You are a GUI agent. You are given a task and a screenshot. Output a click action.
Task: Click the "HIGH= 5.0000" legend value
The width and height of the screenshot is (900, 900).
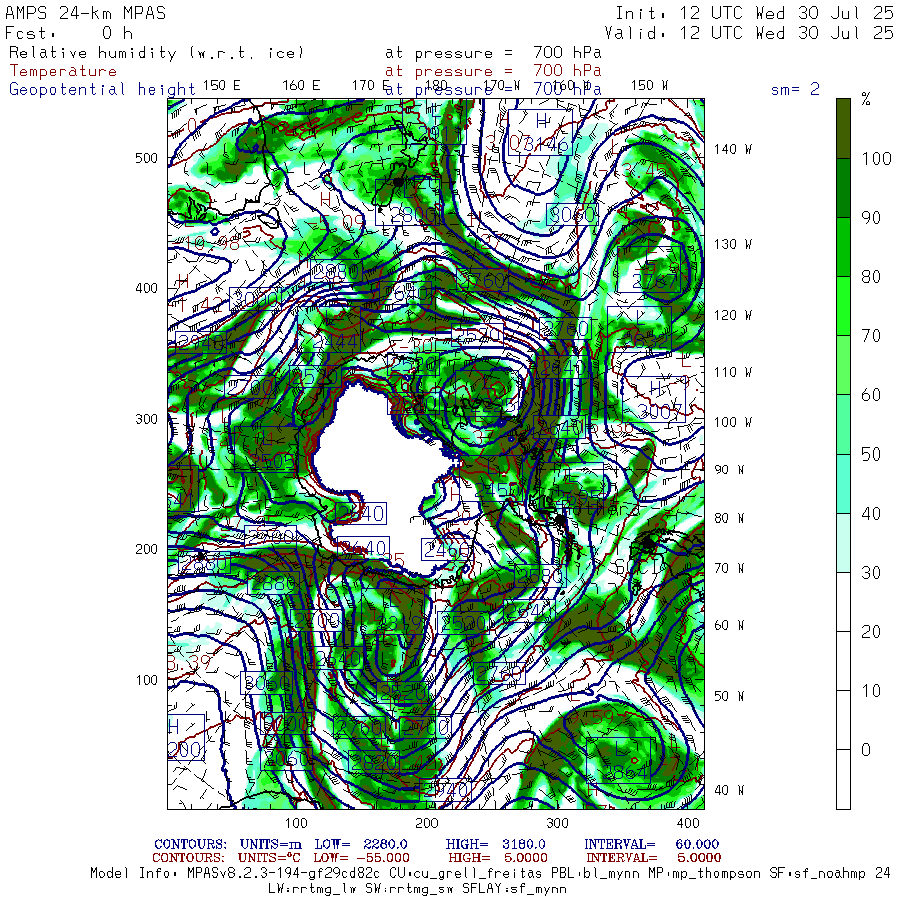(x=498, y=858)
